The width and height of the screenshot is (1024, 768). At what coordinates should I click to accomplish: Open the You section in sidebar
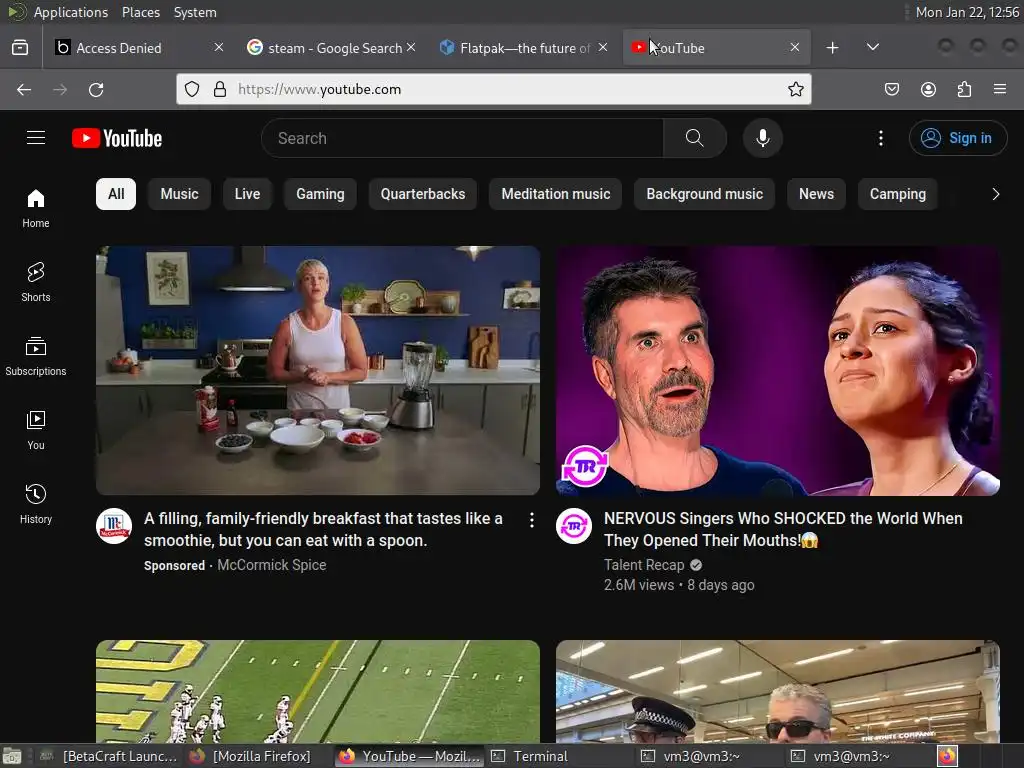pos(36,430)
